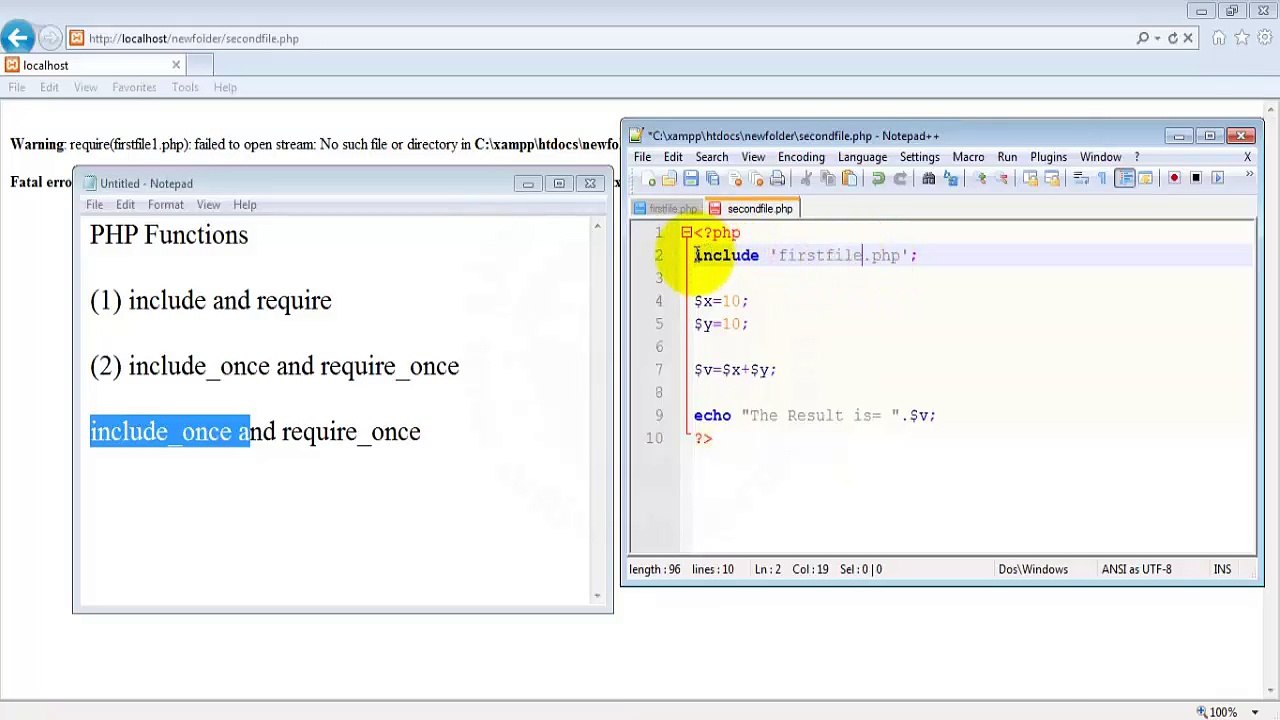The image size is (1280, 720).
Task: Click the Open file icon in Notepad++
Action: 669,178
